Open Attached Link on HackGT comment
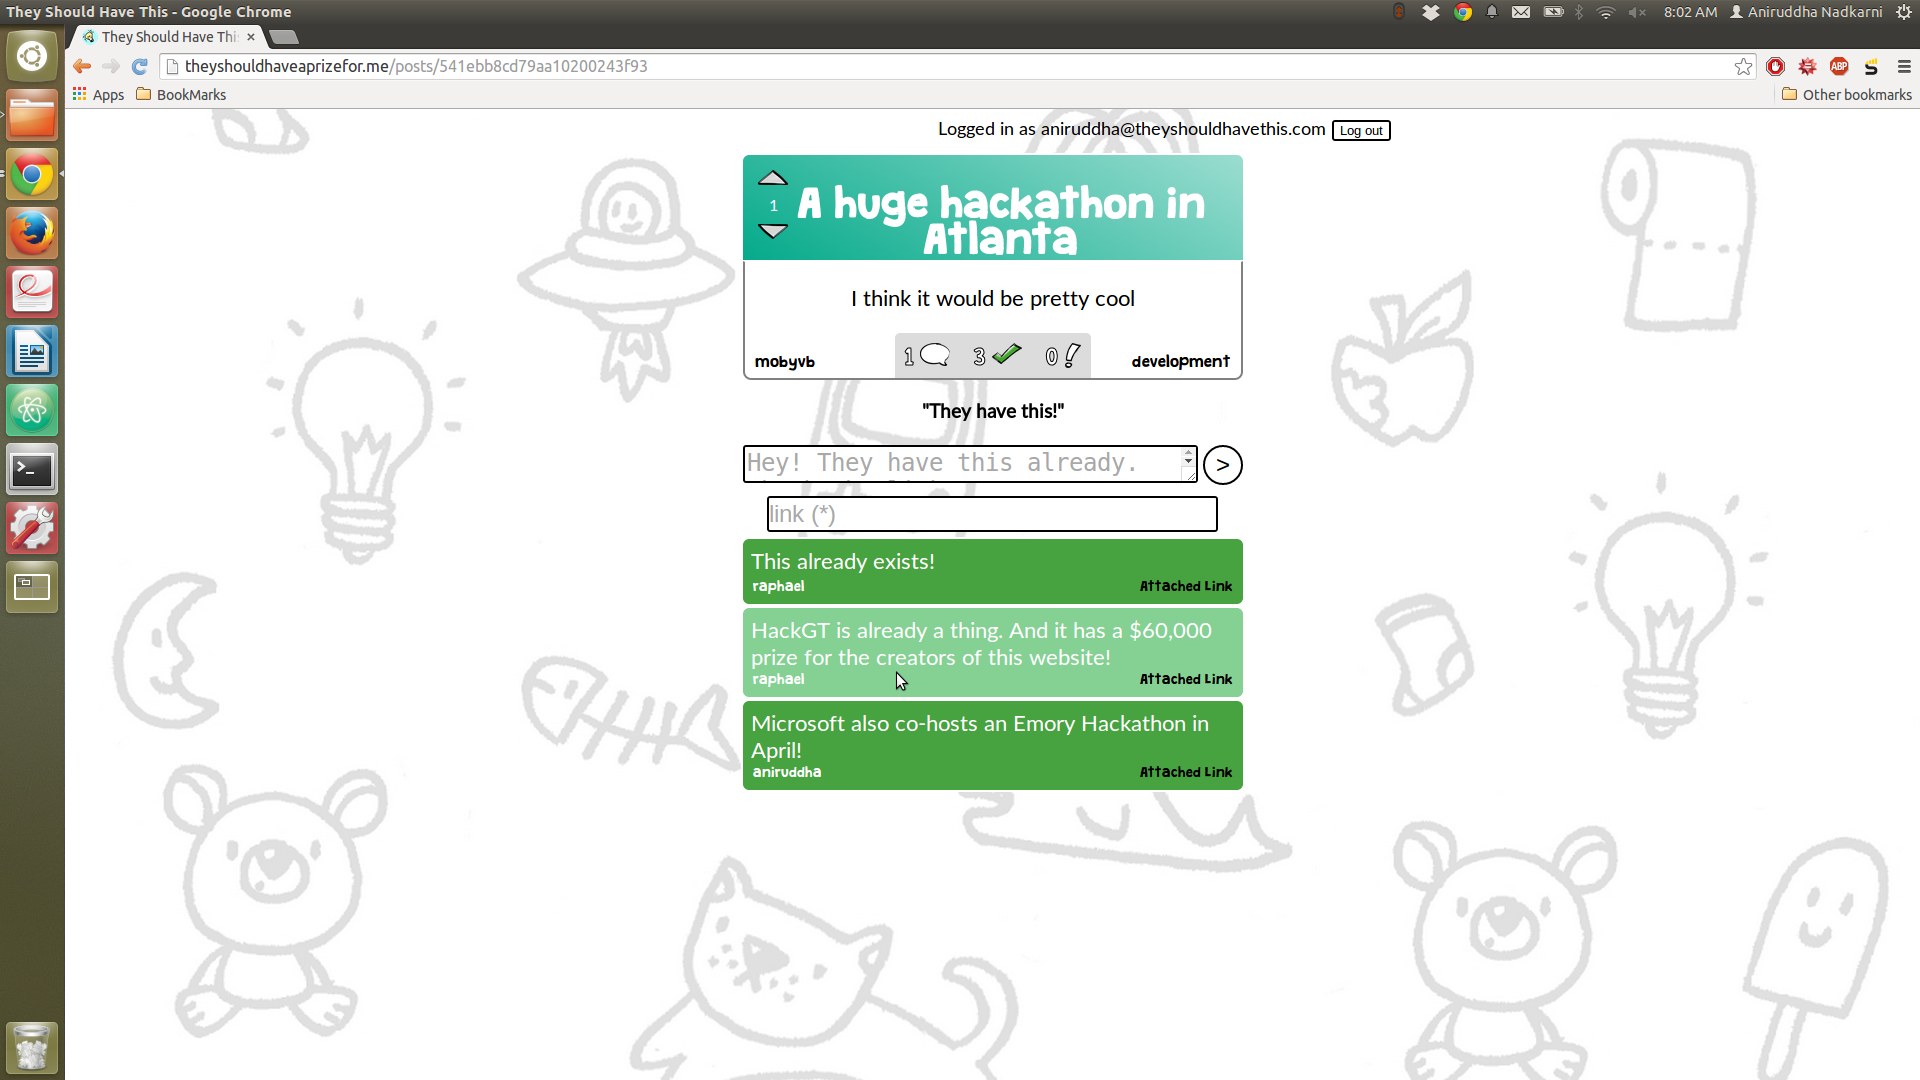Screen dimensions: 1920x1080 click(x=1185, y=679)
